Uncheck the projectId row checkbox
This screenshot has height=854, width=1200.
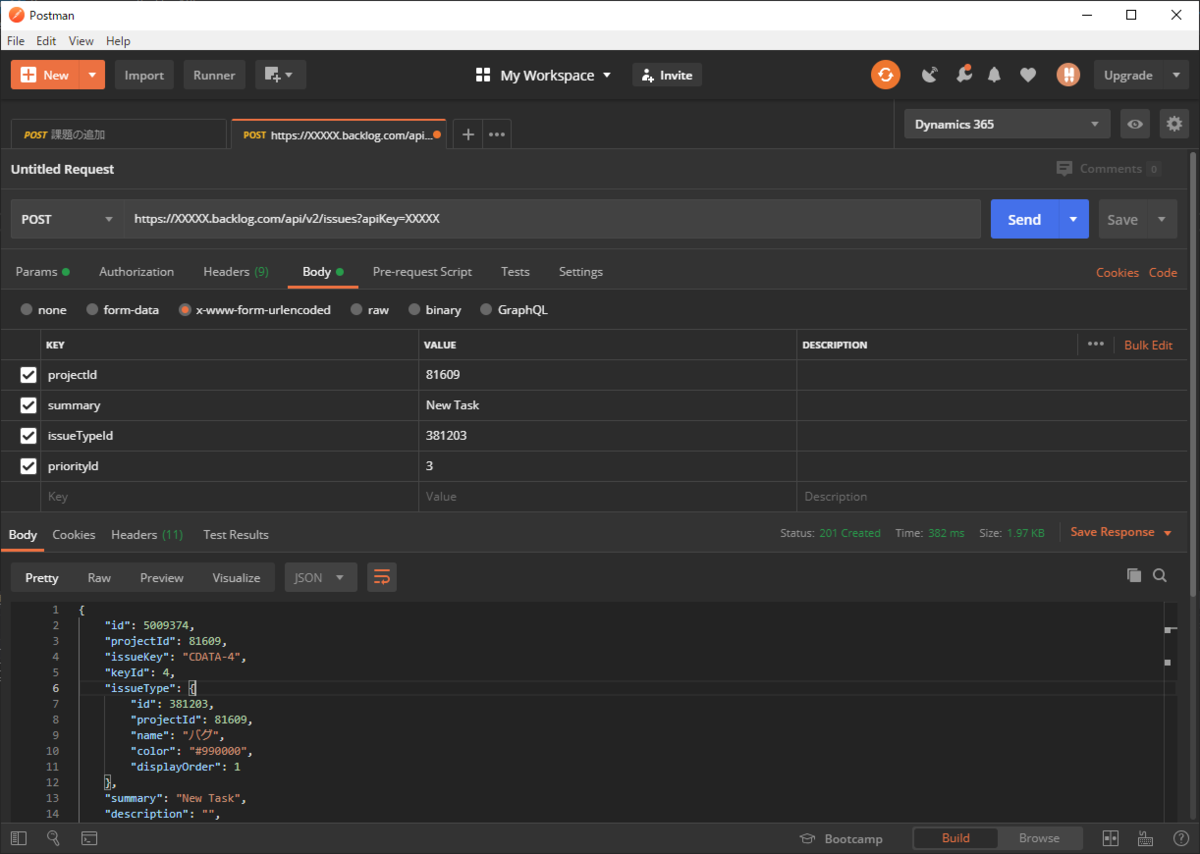pyautogui.click(x=29, y=375)
